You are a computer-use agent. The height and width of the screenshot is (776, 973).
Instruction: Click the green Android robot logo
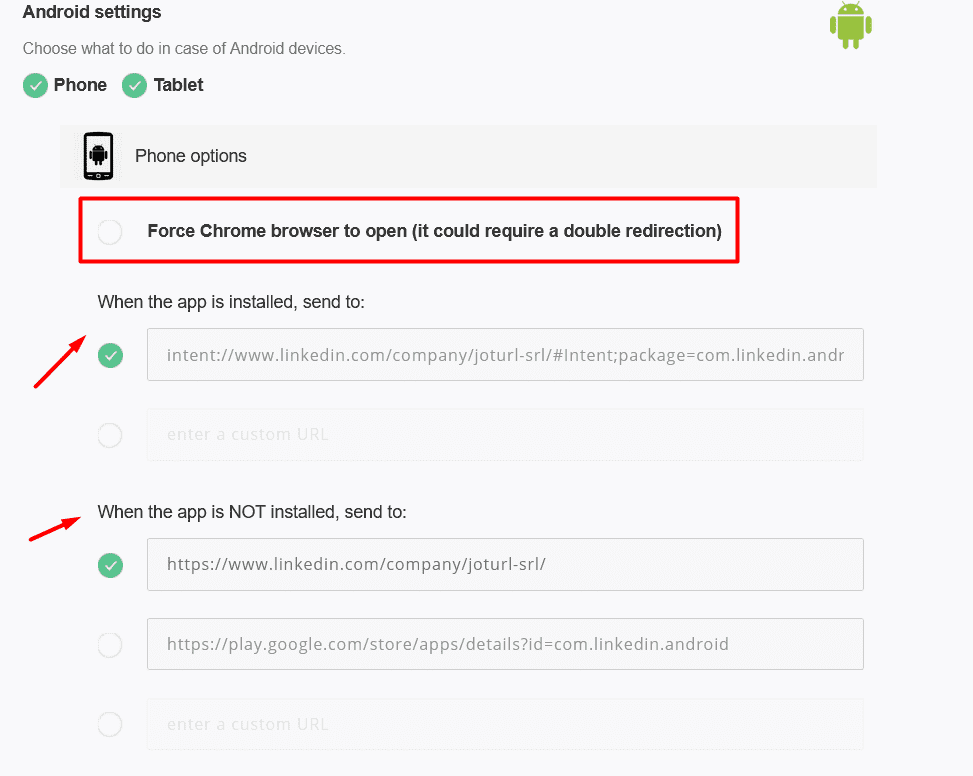851,25
